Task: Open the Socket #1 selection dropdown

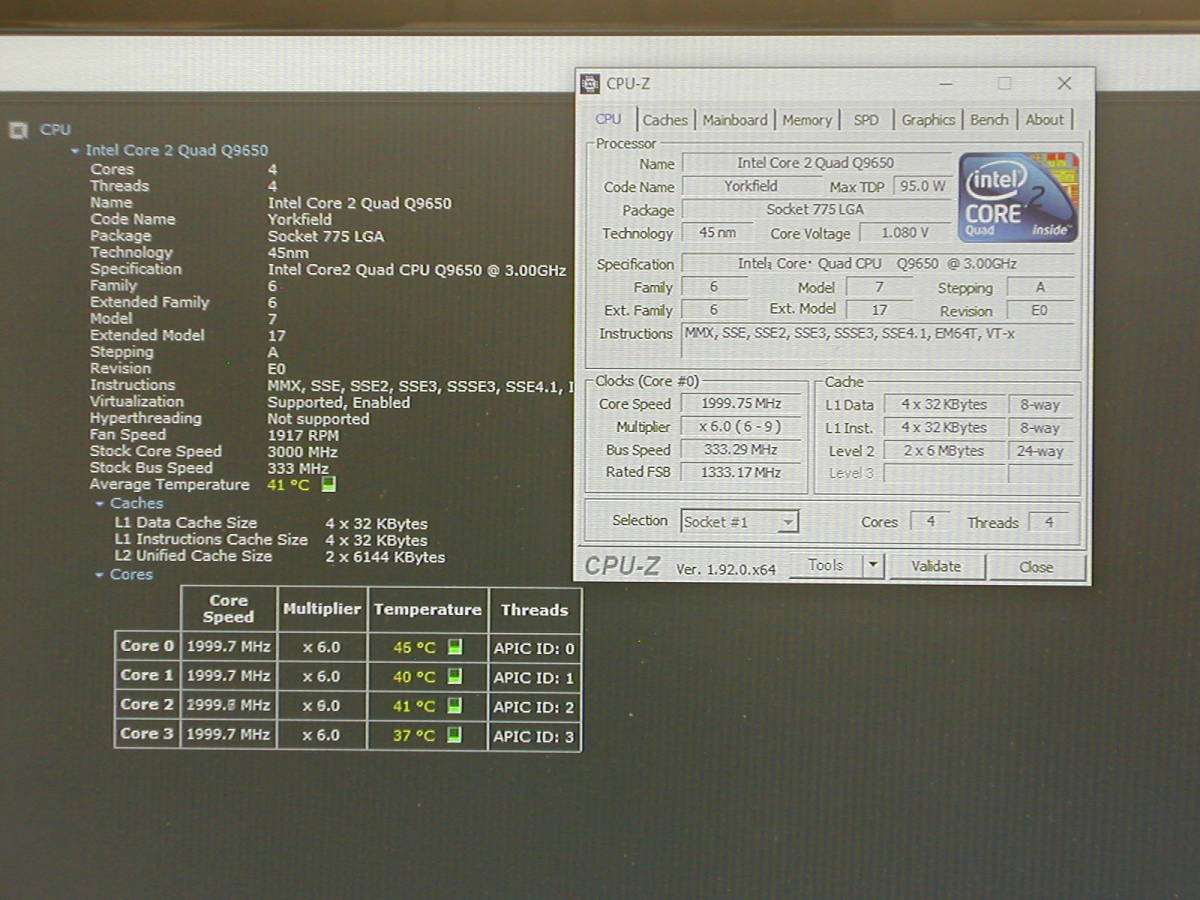Action: 788,522
